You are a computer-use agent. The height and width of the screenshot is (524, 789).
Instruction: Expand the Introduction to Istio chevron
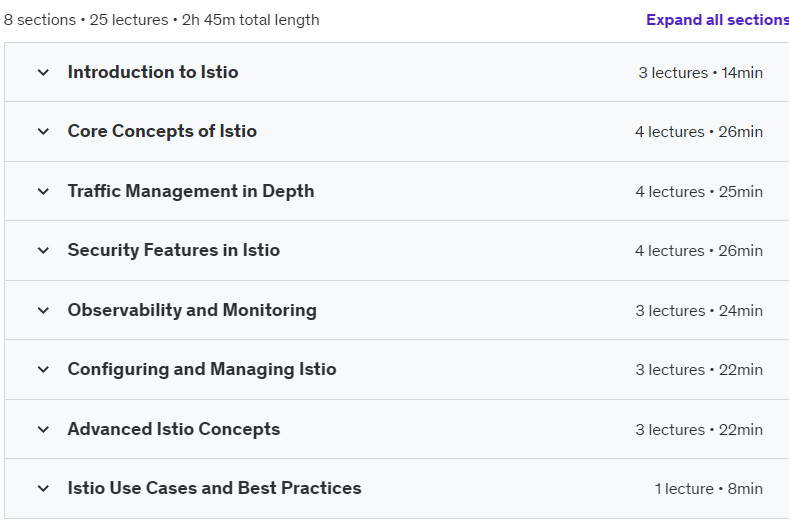[43, 72]
